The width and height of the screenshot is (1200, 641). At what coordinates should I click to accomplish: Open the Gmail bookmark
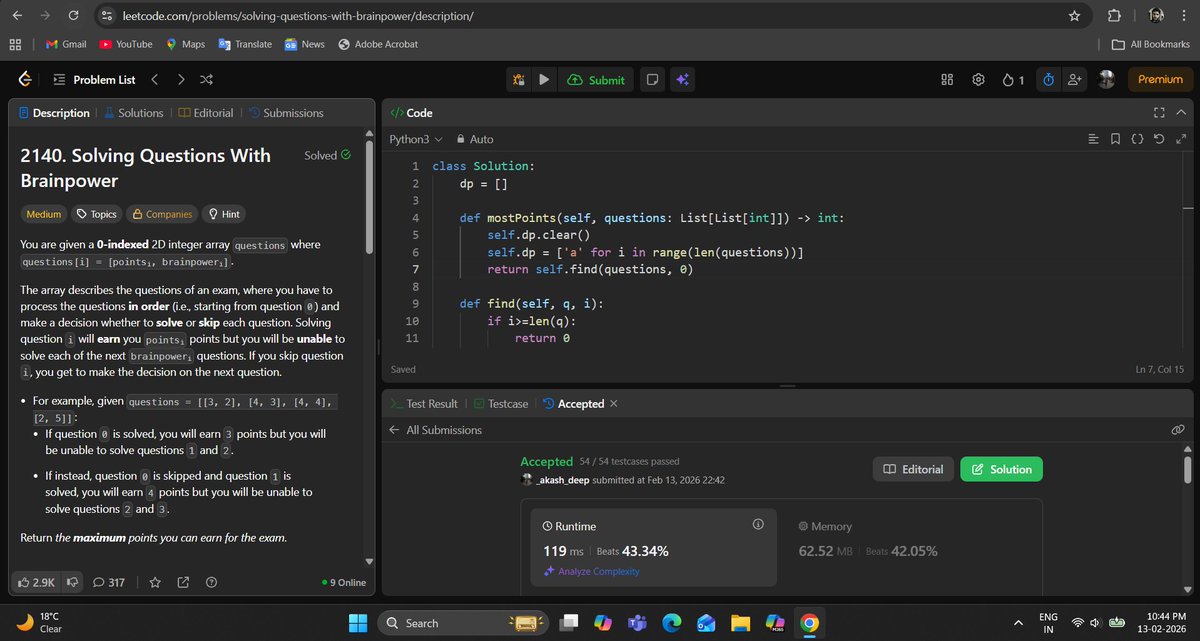pyautogui.click(x=66, y=44)
